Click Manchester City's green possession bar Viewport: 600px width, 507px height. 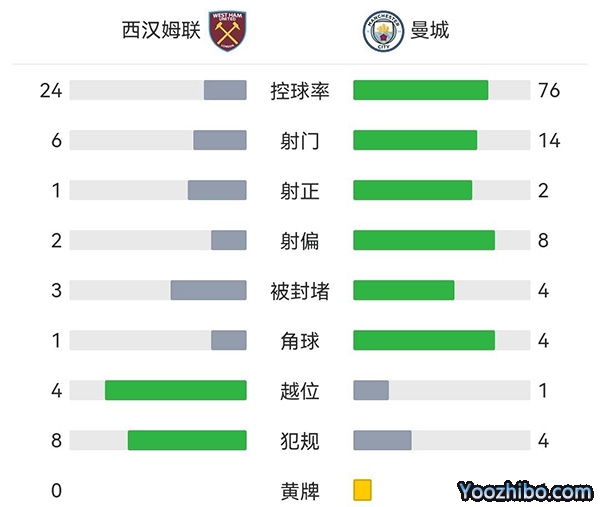(x=420, y=91)
